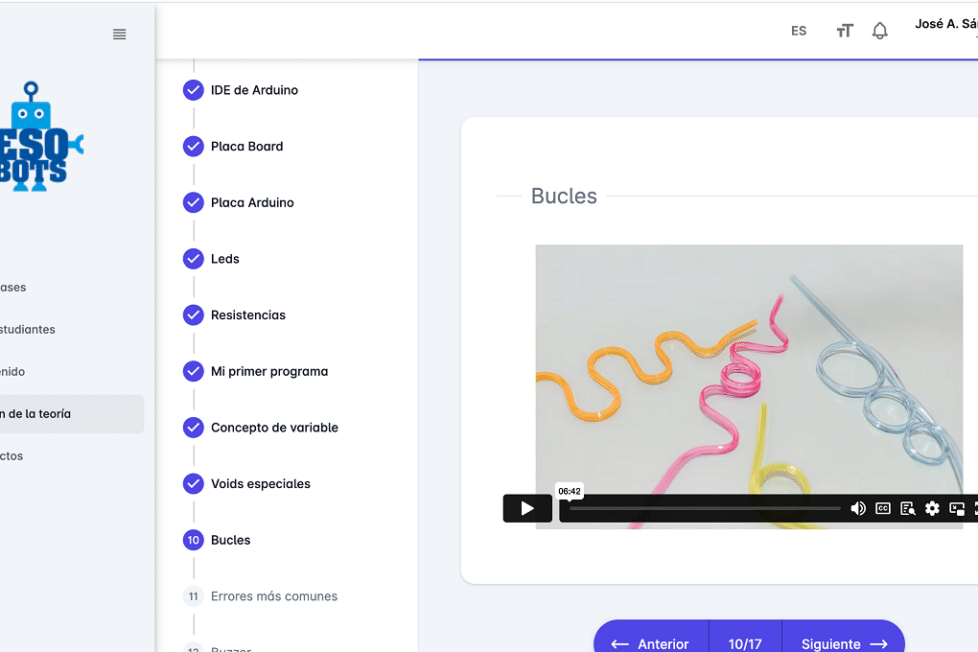978x652 pixels.
Task: Enable picture-in-picture mode on video
Action: point(956,508)
